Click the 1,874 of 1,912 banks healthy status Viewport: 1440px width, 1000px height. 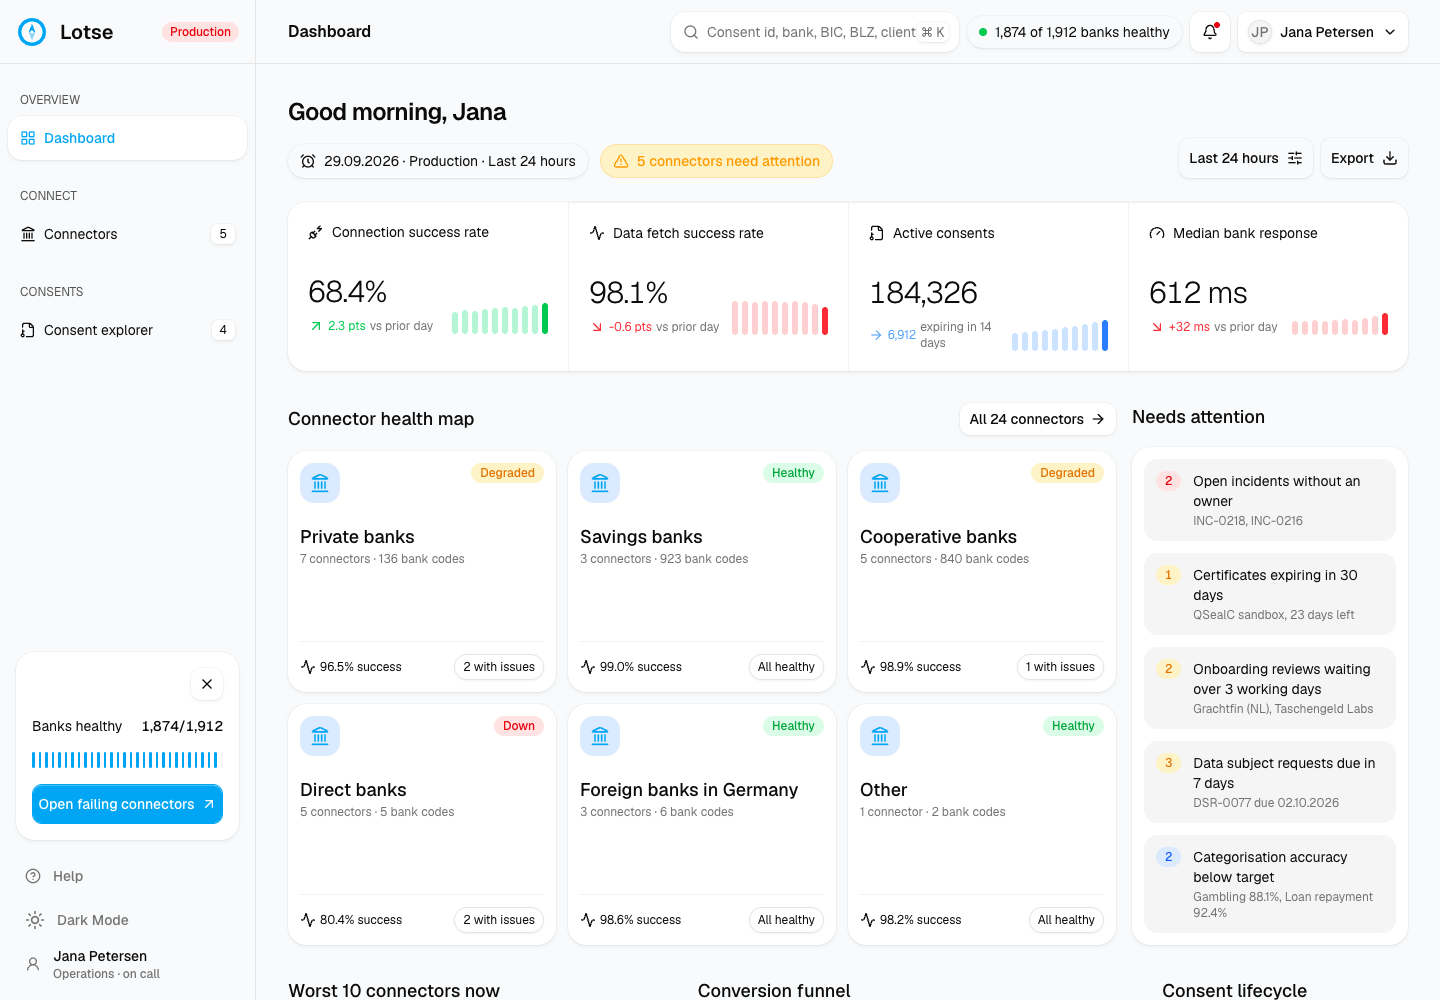pos(1074,32)
